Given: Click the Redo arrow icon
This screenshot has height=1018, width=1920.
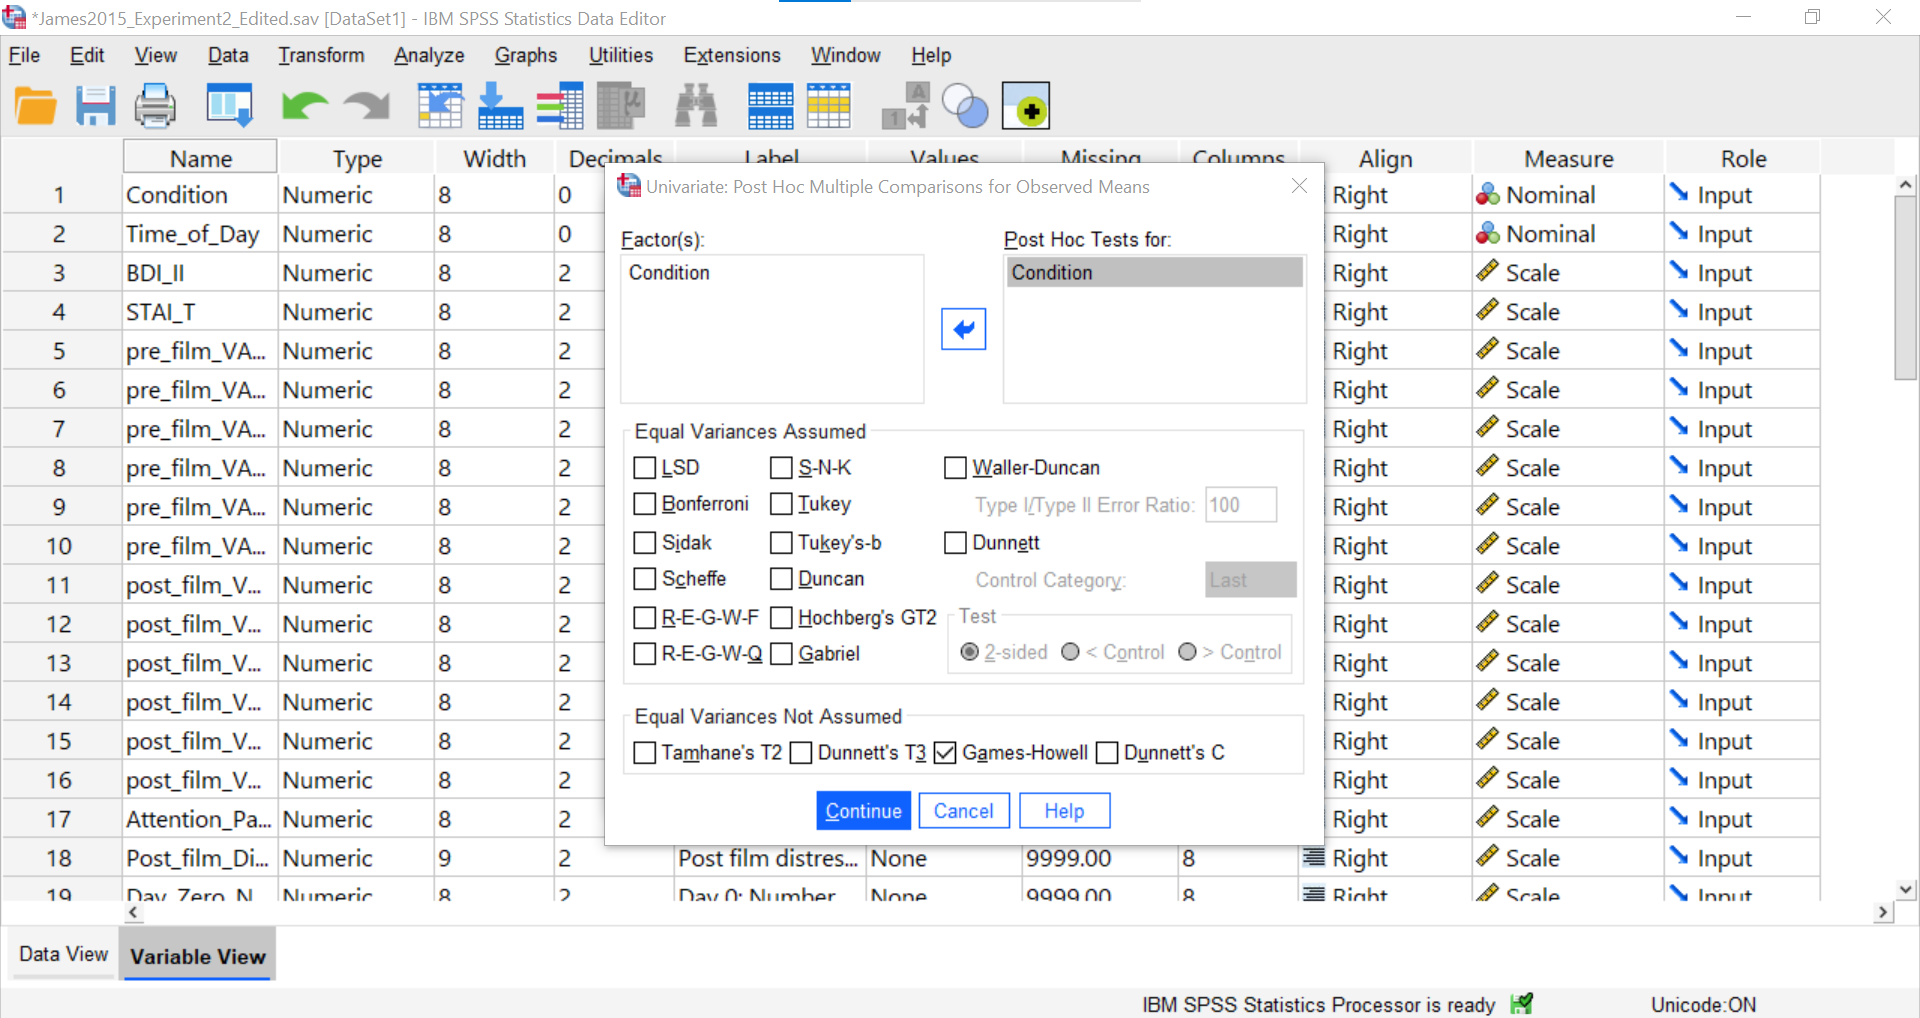Looking at the screenshot, I should tap(367, 106).
